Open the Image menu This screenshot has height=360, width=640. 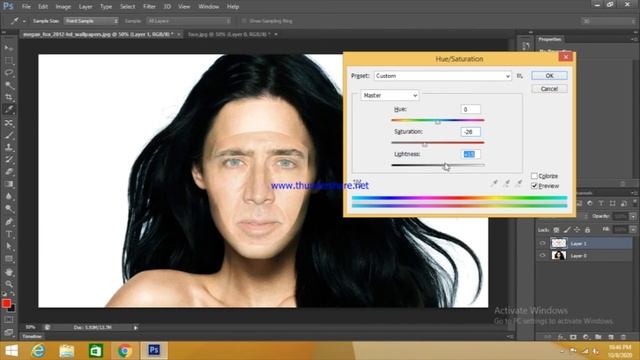[63, 7]
